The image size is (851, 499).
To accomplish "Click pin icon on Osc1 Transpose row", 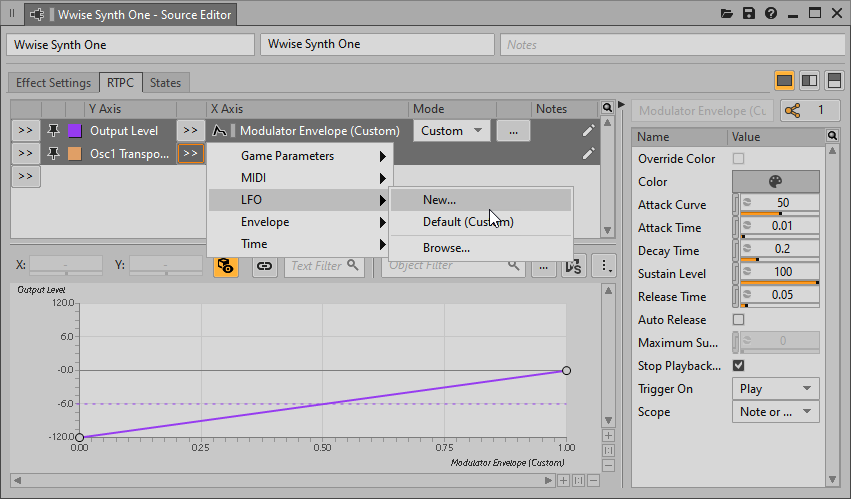I will pyautogui.click(x=53, y=154).
